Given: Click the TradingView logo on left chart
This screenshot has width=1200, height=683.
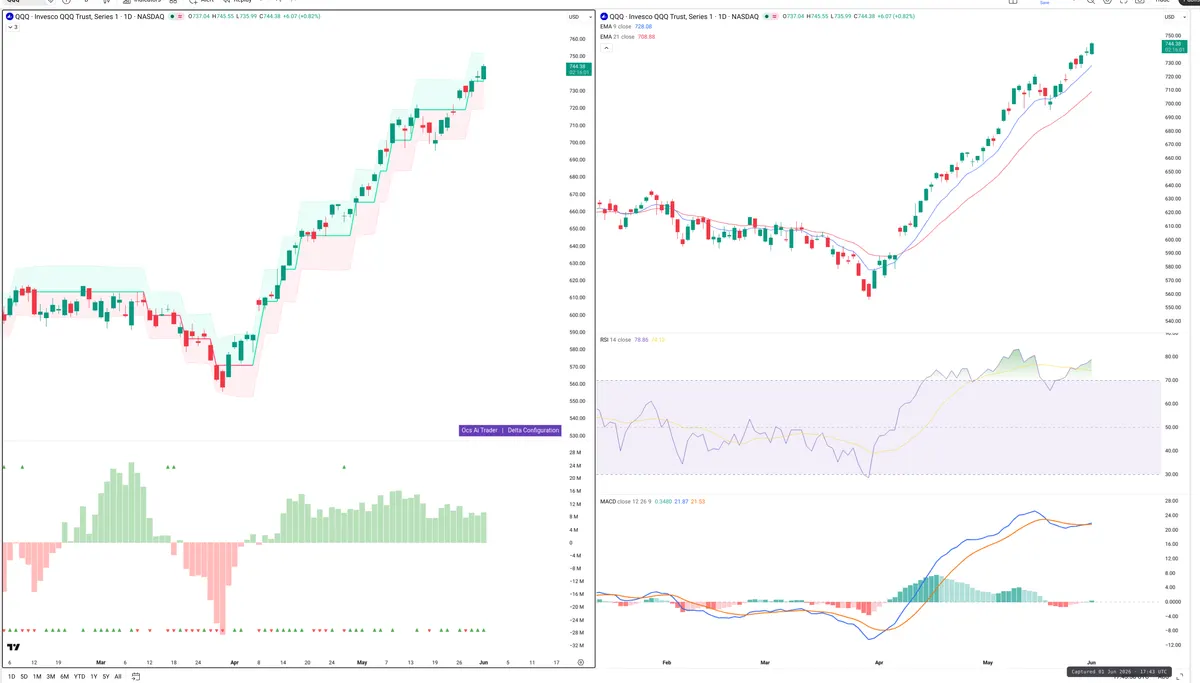Looking at the screenshot, I should [x=12, y=648].
